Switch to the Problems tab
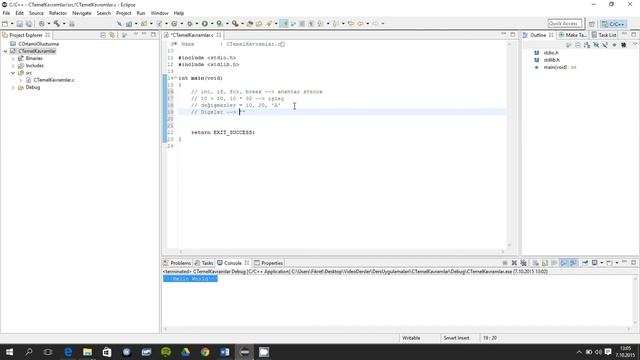The image size is (640, 360). pyautogui.click(x=177, y=263)
